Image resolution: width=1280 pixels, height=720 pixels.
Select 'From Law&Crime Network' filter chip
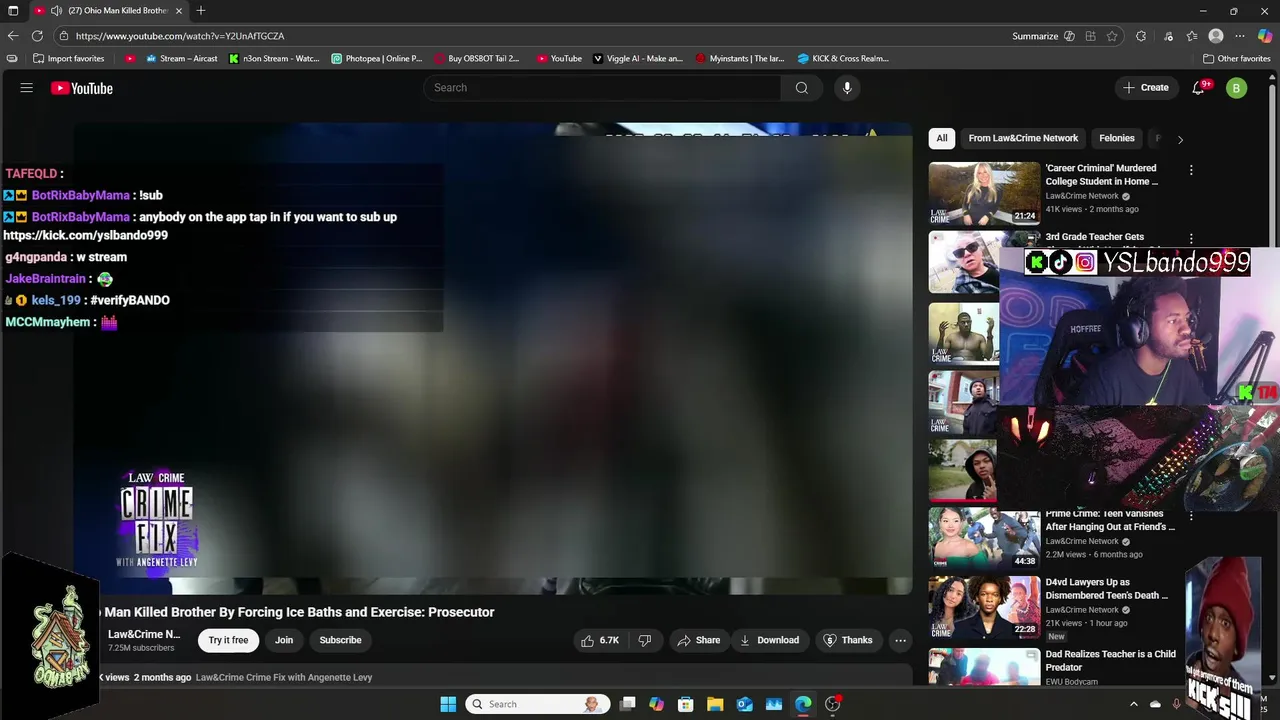pyautogui.click(x=1023, y=138)
